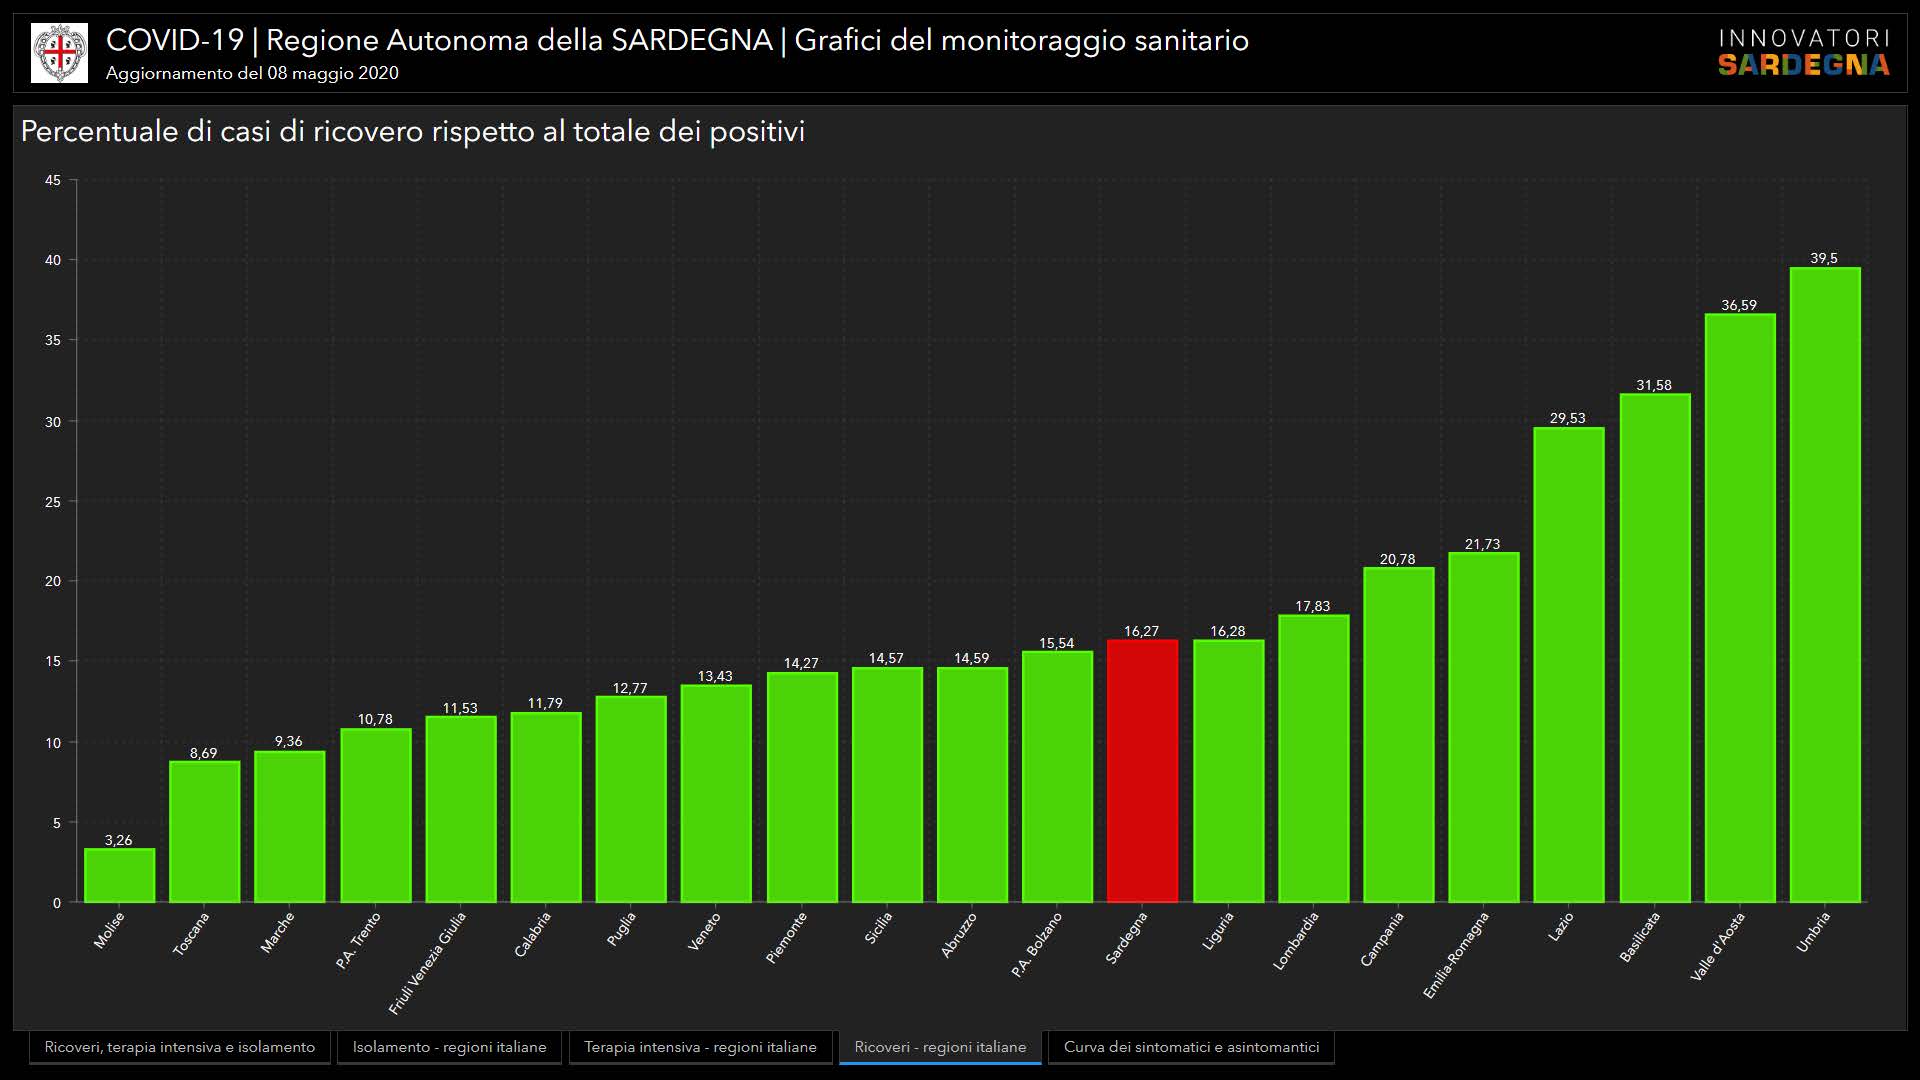The width and height of the screenshot is (1920, 1080).
Task: Click the Valle d'Aosta bar
Action: click(x=1739, y=608)
